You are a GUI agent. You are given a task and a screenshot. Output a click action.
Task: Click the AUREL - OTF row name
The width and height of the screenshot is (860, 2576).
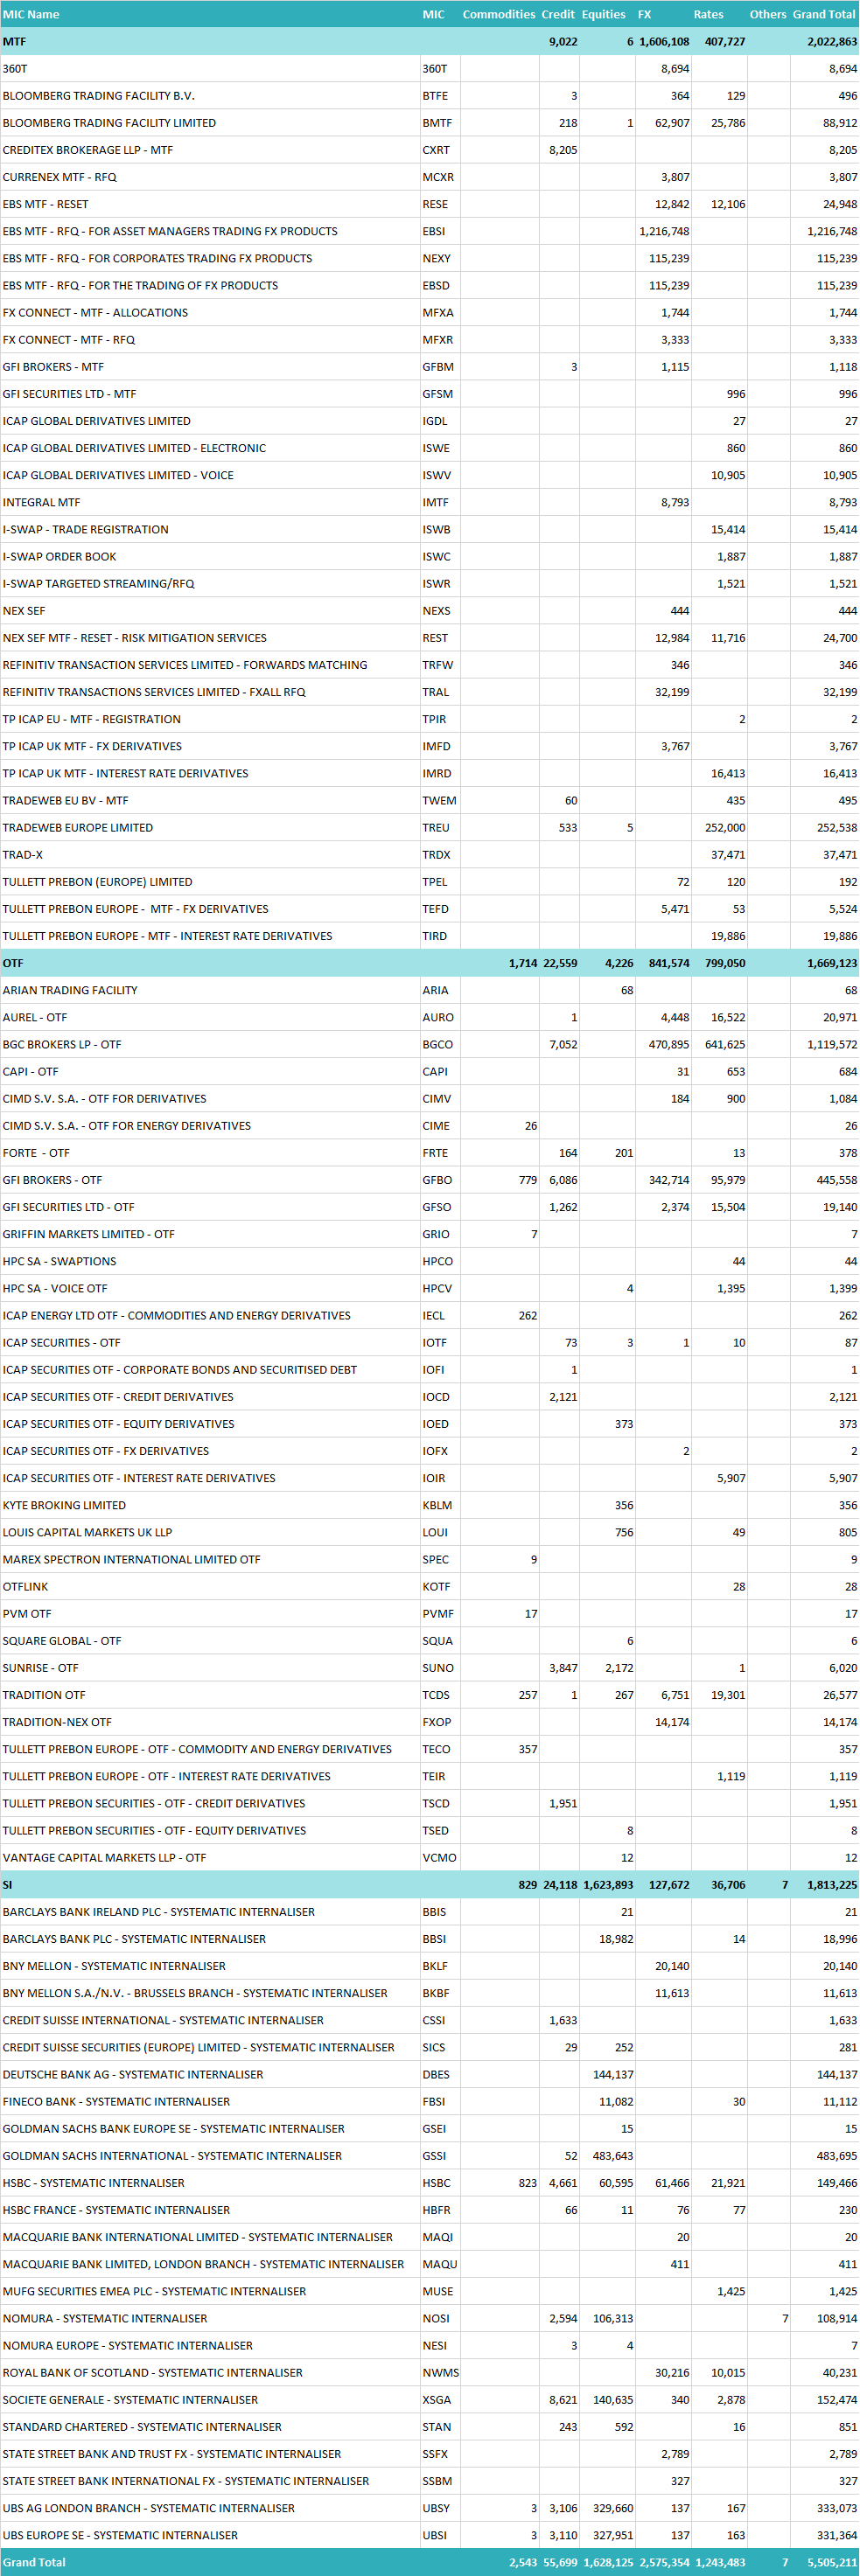(35, 1017)
